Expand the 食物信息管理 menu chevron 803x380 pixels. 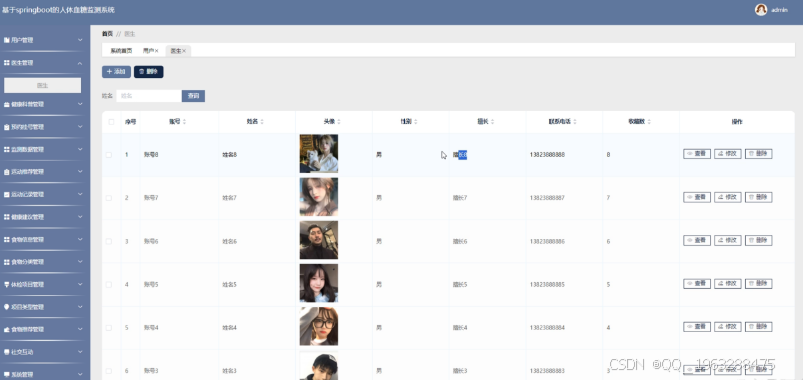[x=80, y=239]
